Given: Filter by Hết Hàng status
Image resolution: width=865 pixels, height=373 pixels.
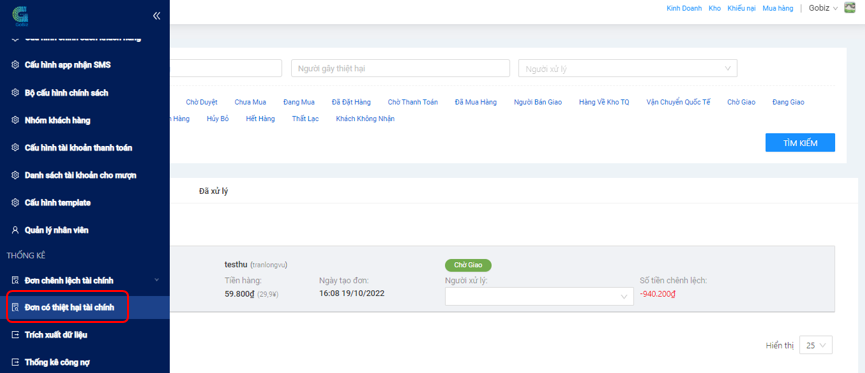Looking at the screenshot, I should click(260, 119).
